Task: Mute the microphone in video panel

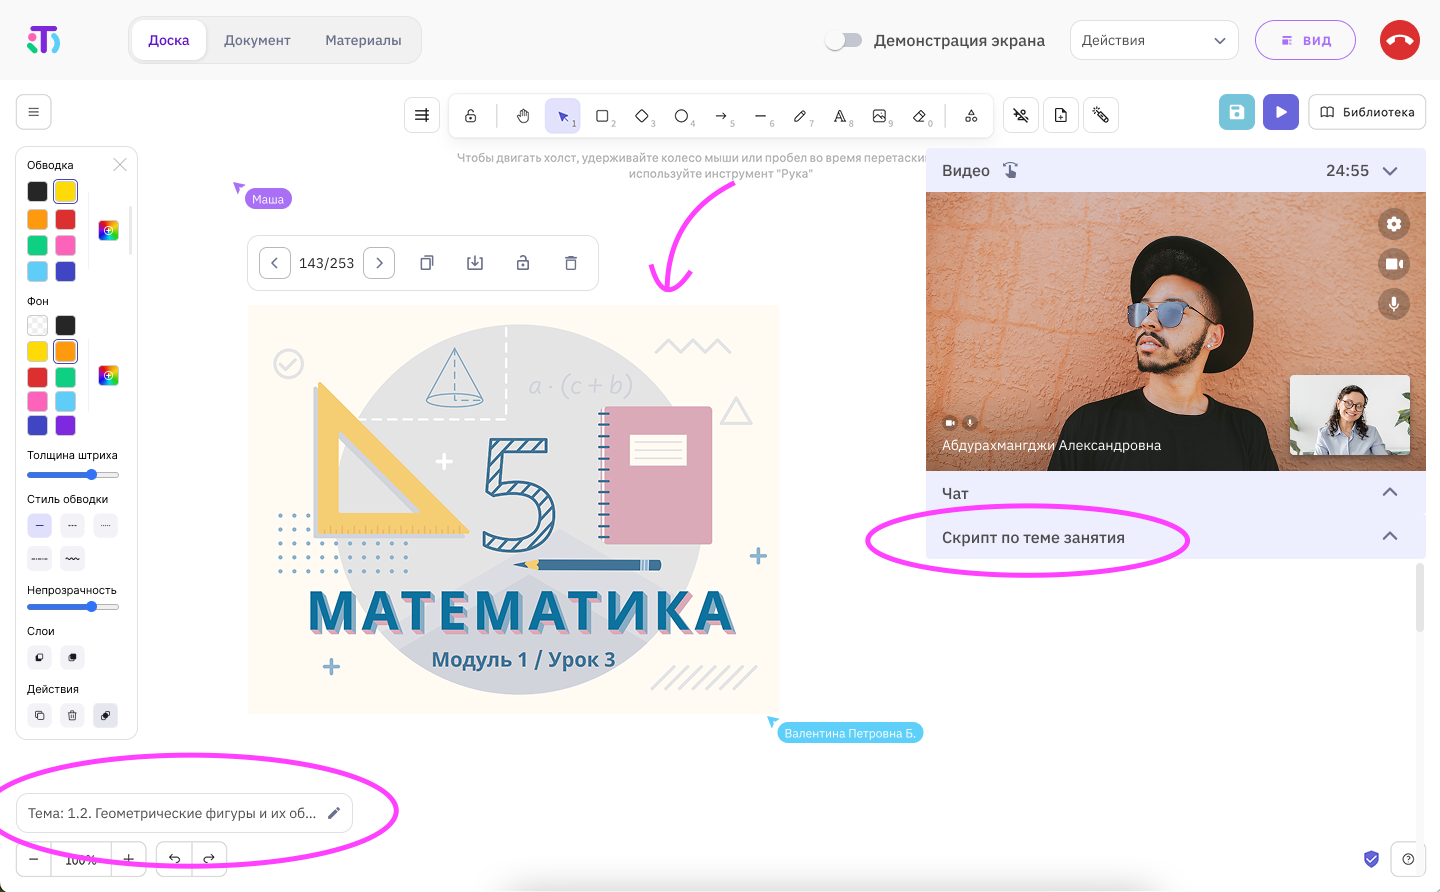Action: [x=1394, y=303]
